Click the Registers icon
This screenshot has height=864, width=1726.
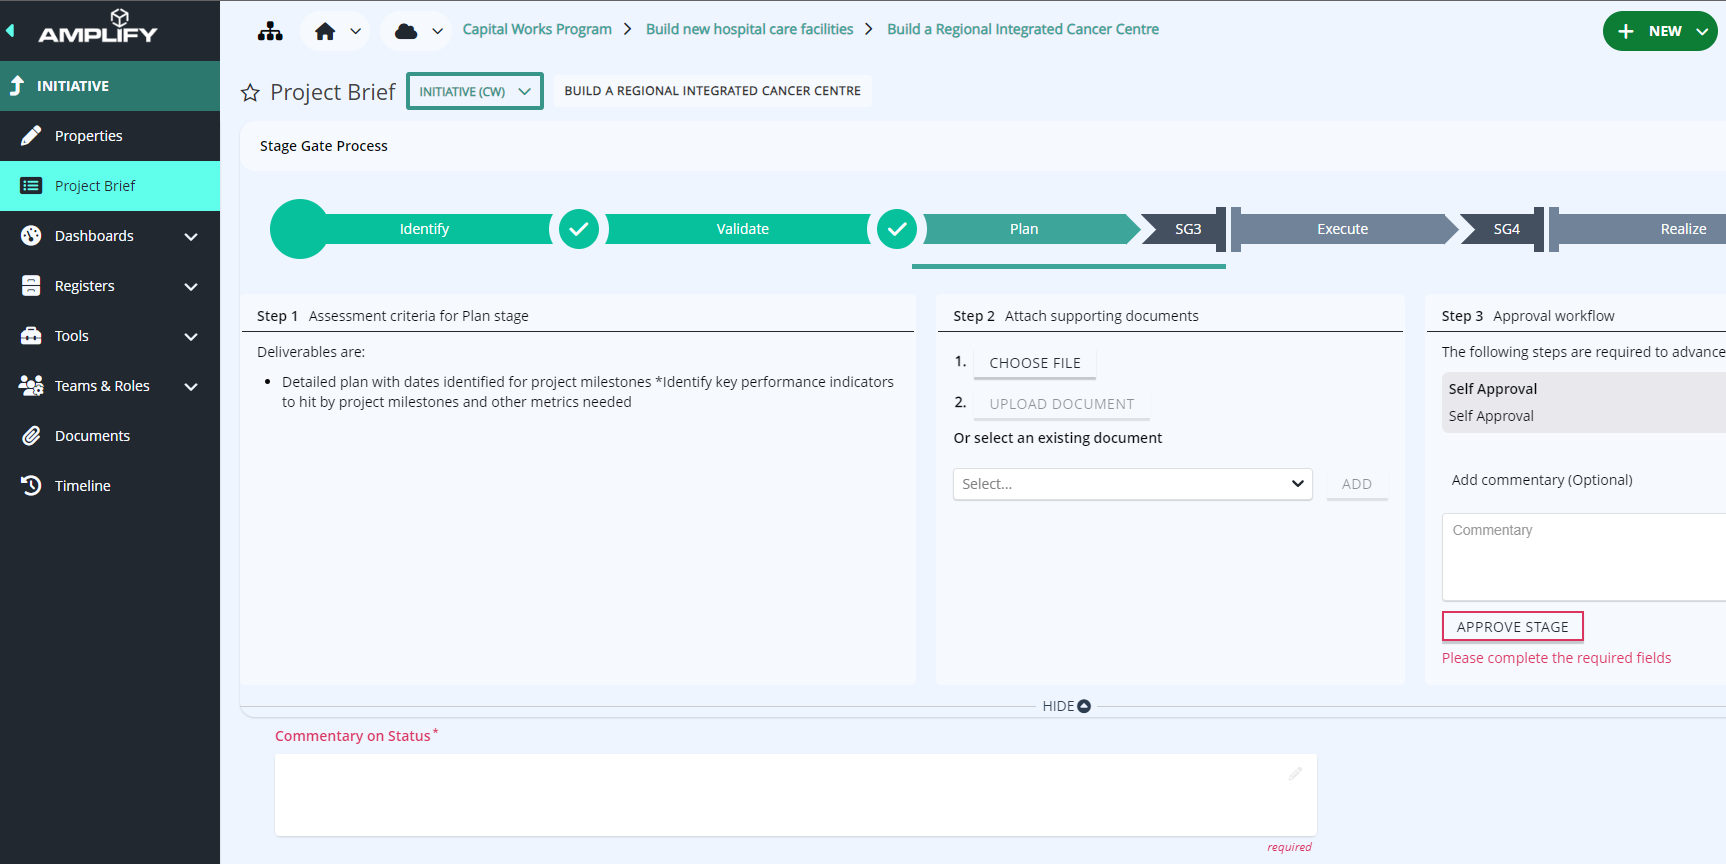coord(31,286)
